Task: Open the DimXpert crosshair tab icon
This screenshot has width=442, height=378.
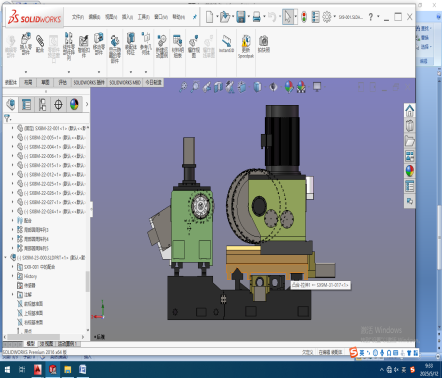Action: 58,104
